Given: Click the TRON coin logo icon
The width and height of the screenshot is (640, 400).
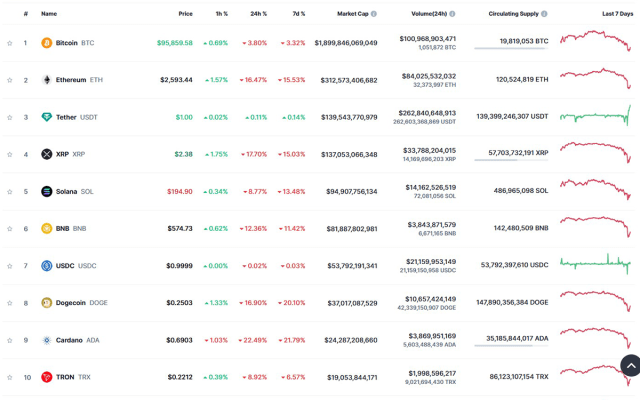Looking at the screenshot, I should click(x=46, y=377).
